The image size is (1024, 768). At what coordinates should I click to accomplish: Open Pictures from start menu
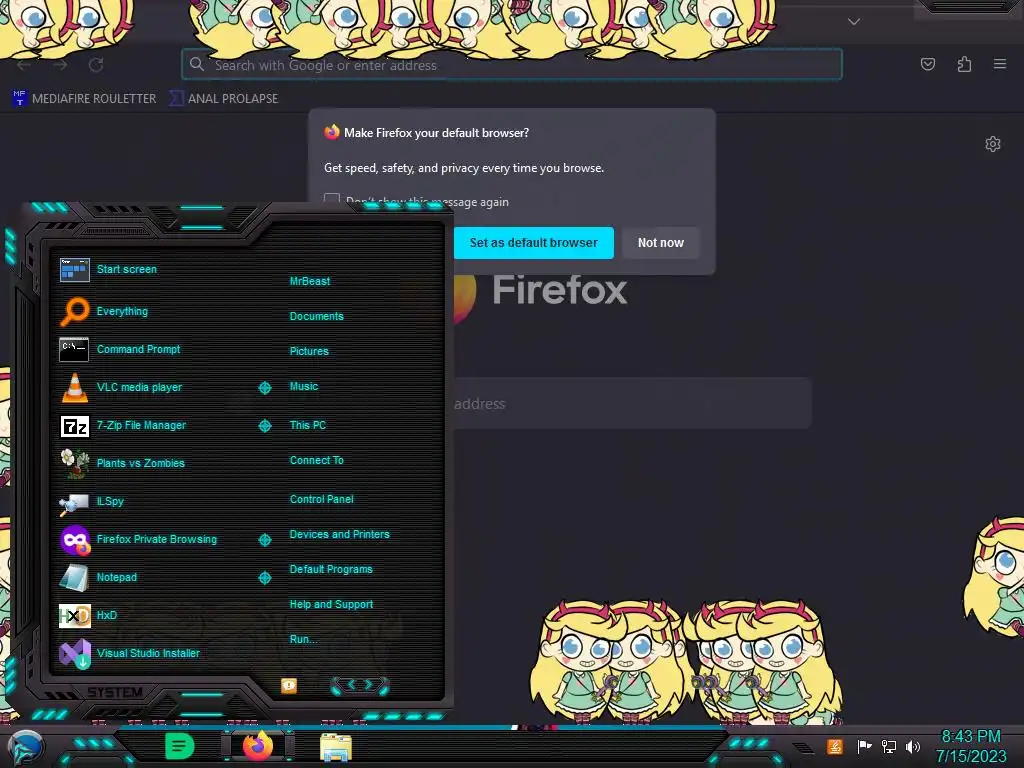click(309, 351)
